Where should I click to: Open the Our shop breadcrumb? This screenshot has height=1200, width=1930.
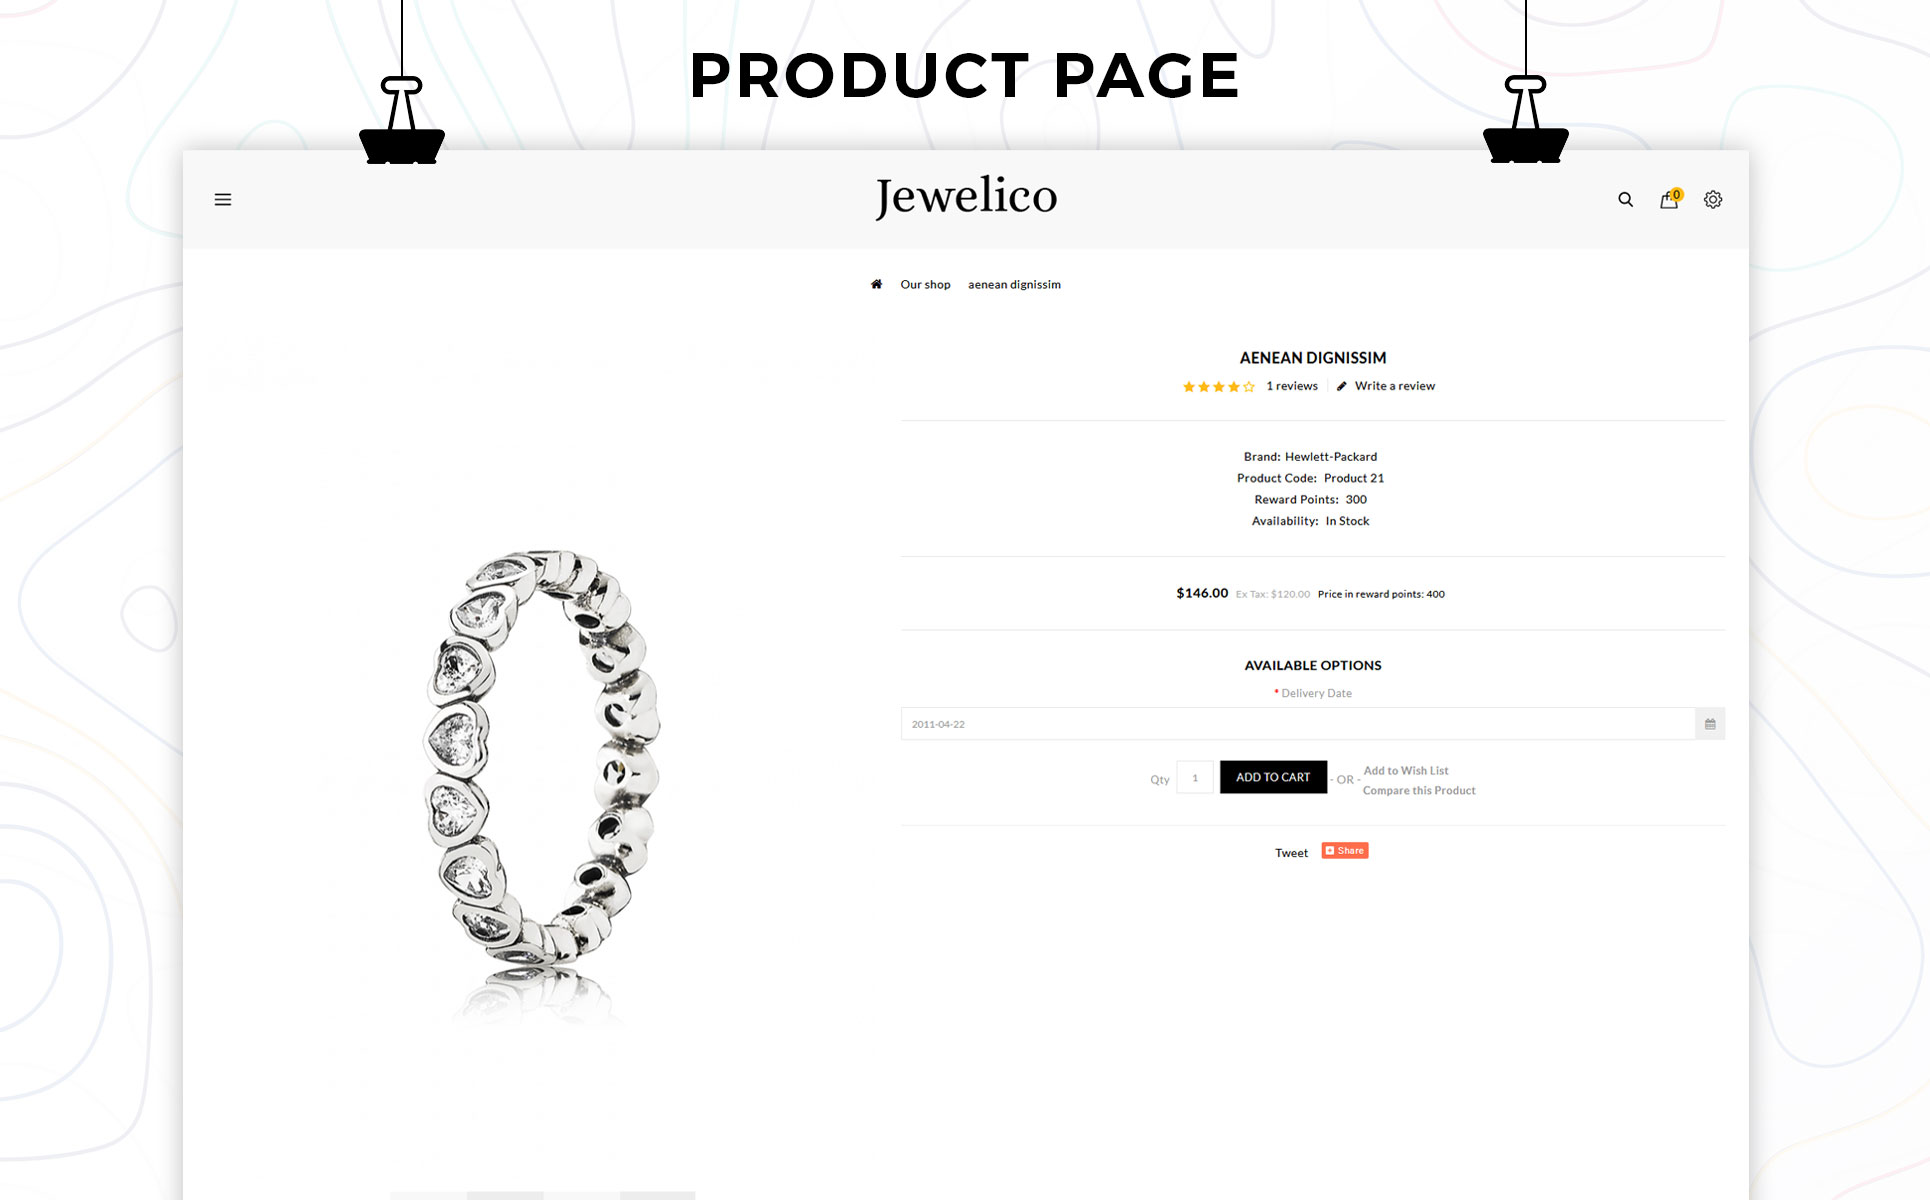[925, 285]
